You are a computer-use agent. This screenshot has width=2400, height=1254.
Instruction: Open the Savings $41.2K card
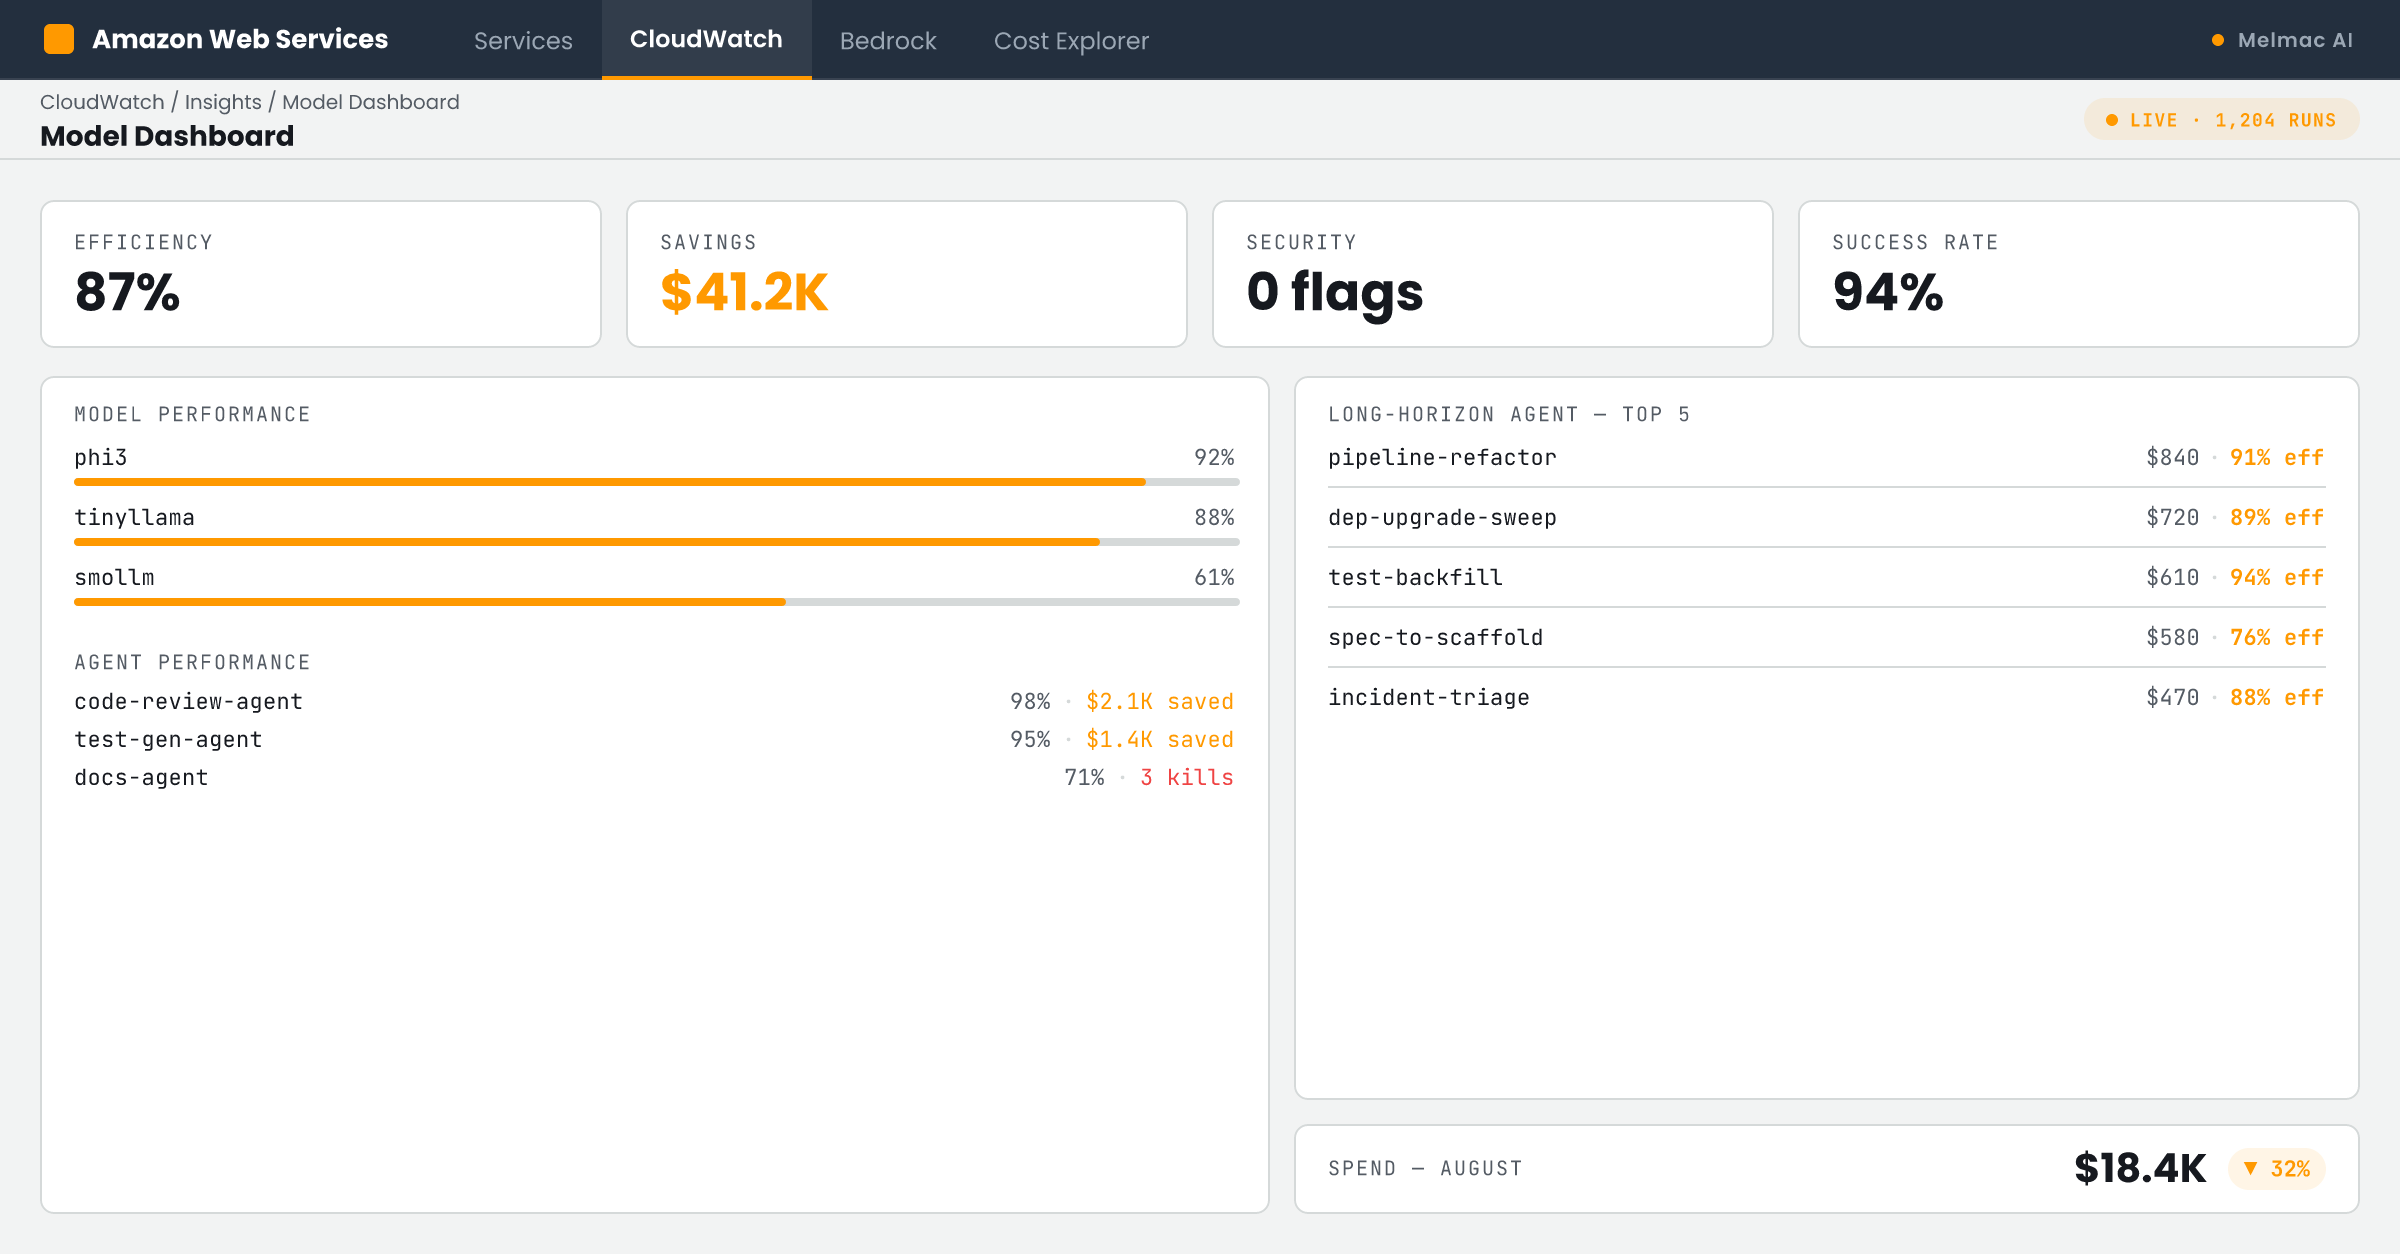point(907,274)
